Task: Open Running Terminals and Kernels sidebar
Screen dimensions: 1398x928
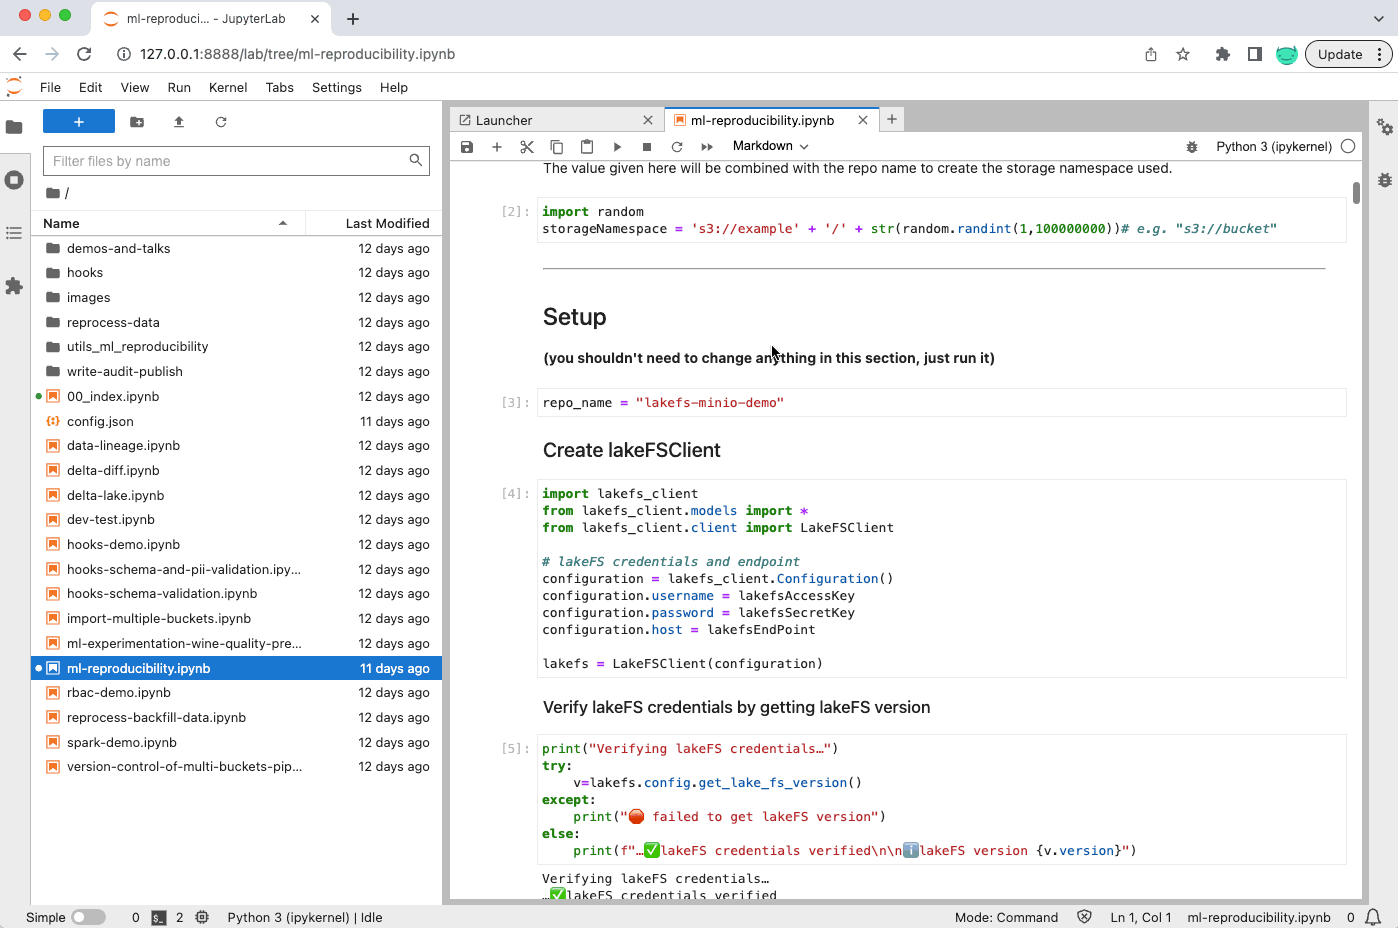Action: coord(14,180)
